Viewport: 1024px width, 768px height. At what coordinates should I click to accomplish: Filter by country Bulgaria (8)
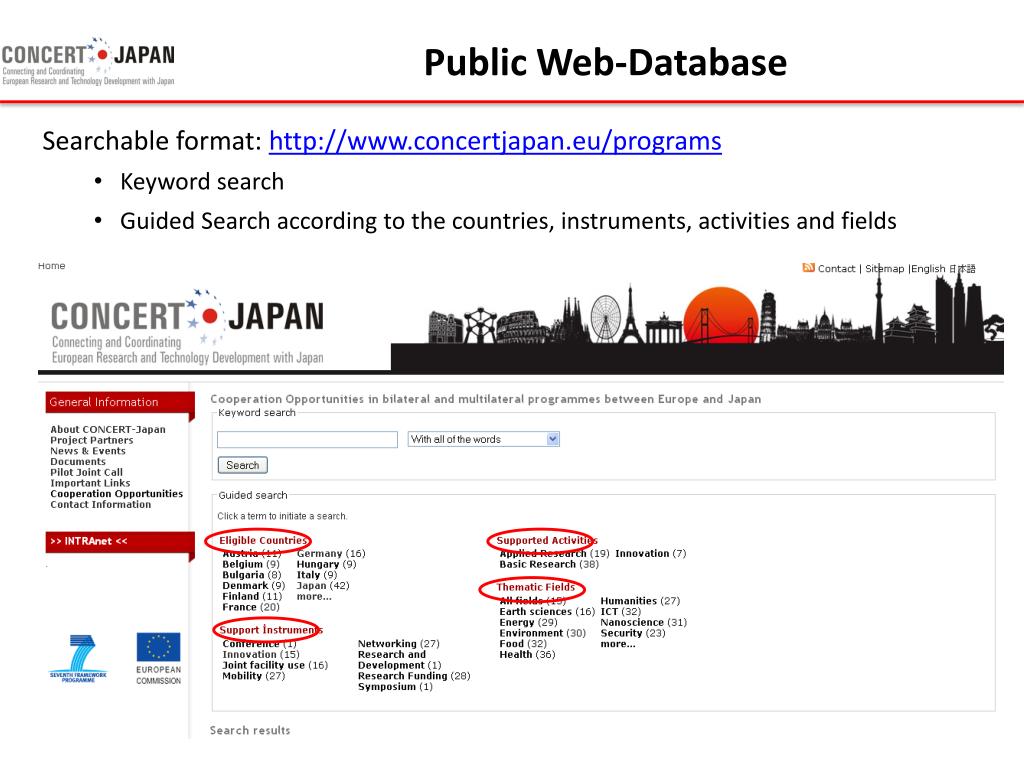coord(251,575)
